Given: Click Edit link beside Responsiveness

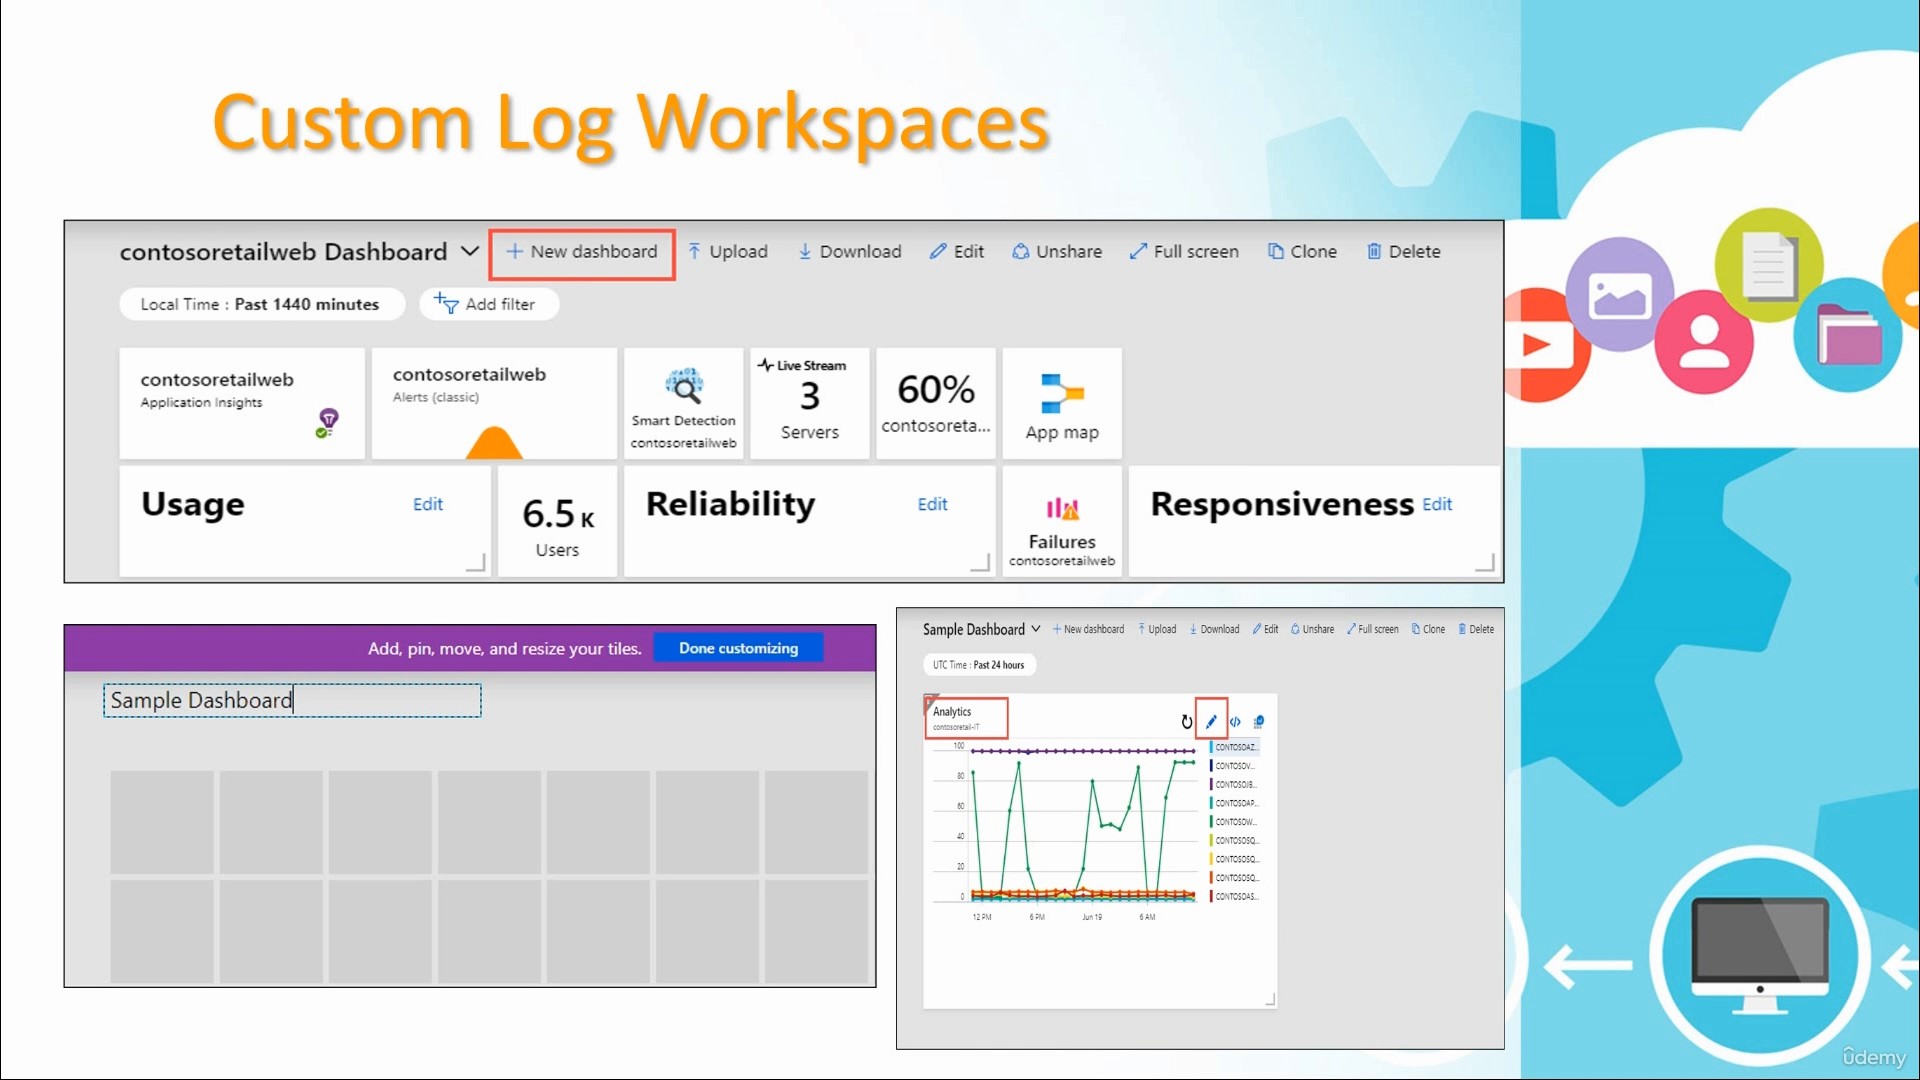Looking at the screenshot, I should [x=1437, y=505].
